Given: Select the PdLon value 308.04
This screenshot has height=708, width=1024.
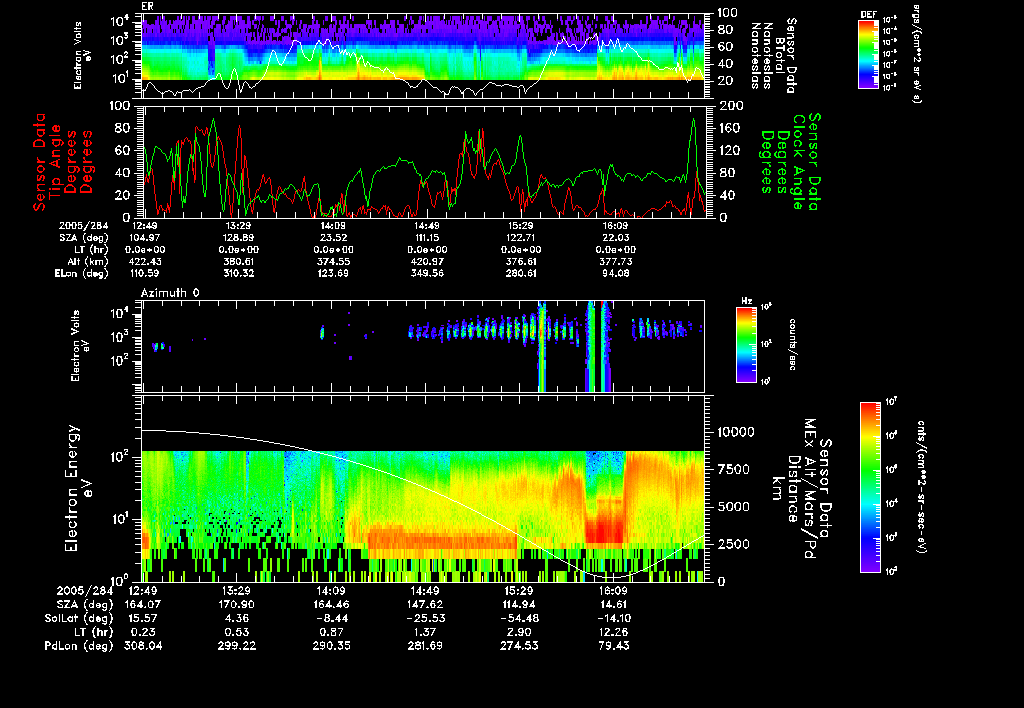Looking at the screenshot, I should (x=143, y=645).
